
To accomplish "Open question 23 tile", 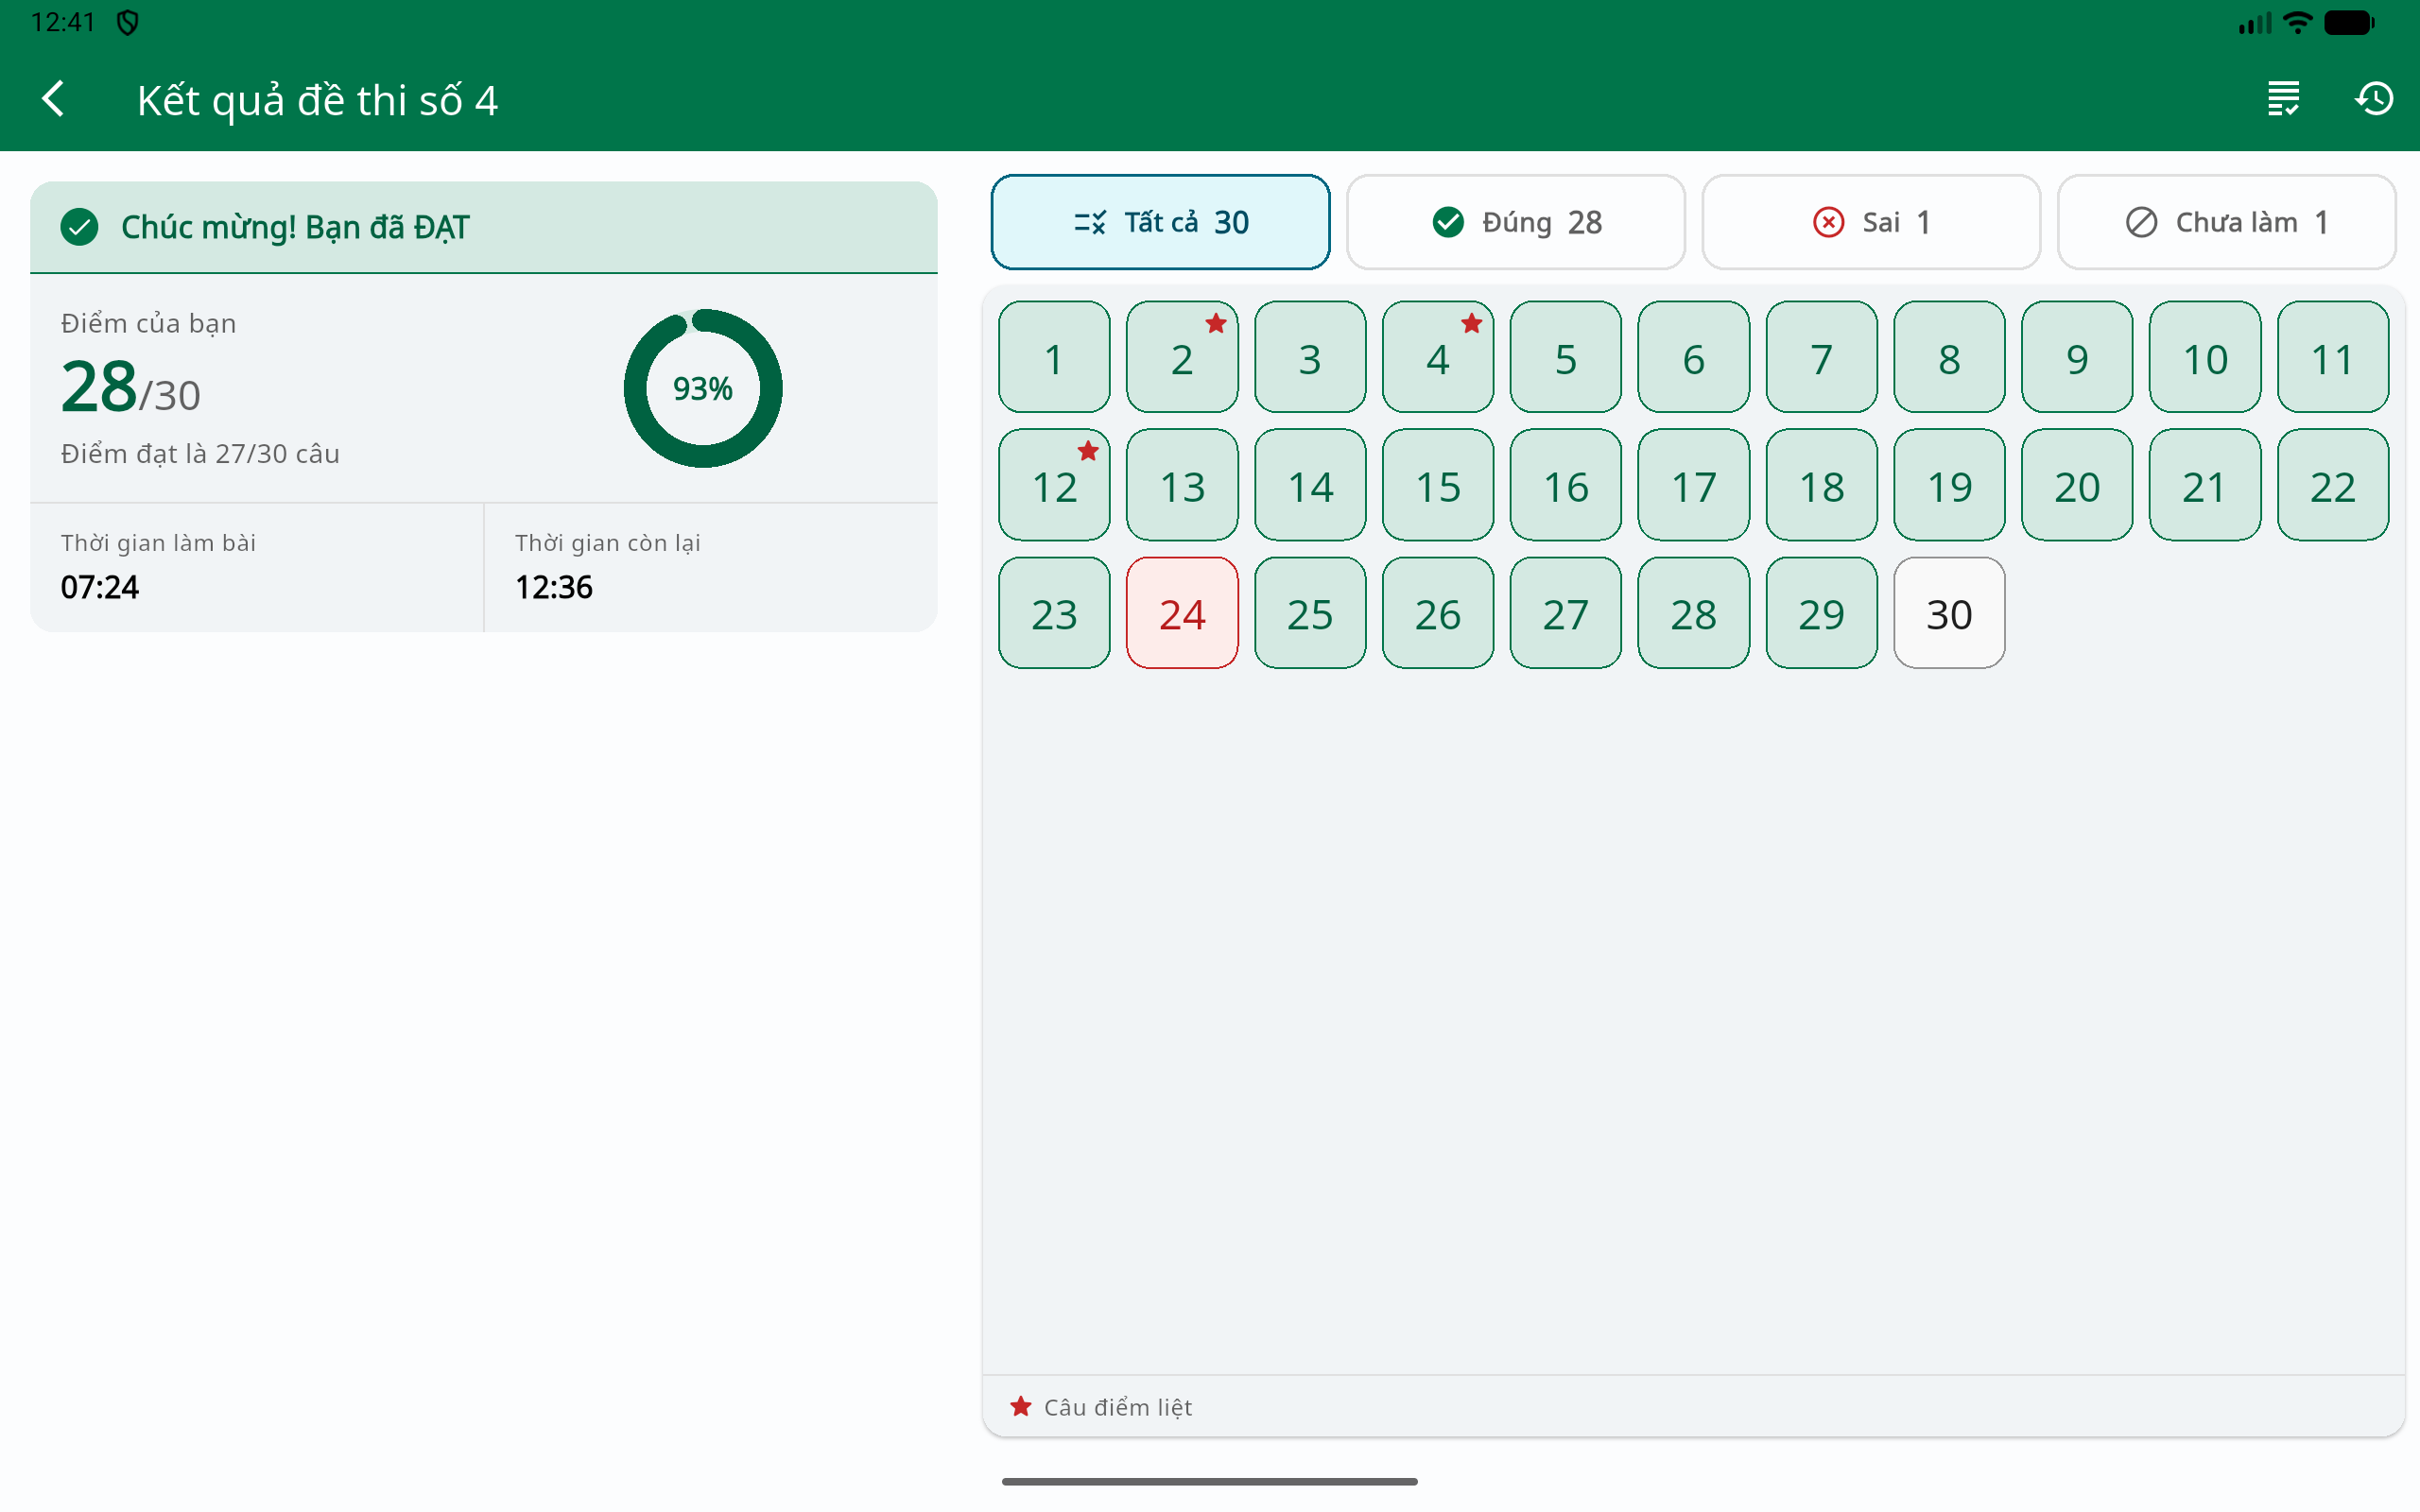I will coord(1054,613).
